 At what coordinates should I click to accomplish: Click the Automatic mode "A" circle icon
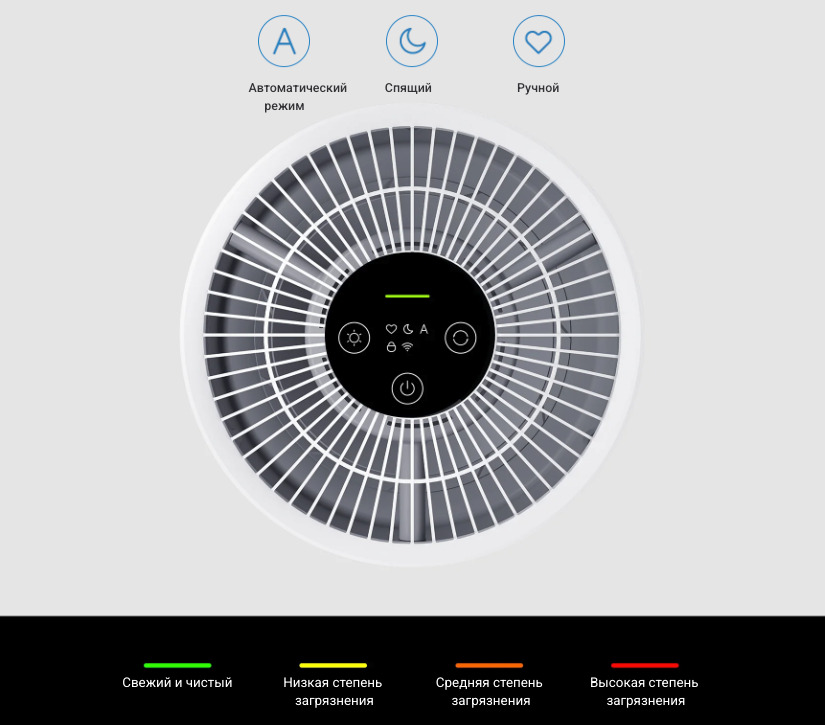284,42
